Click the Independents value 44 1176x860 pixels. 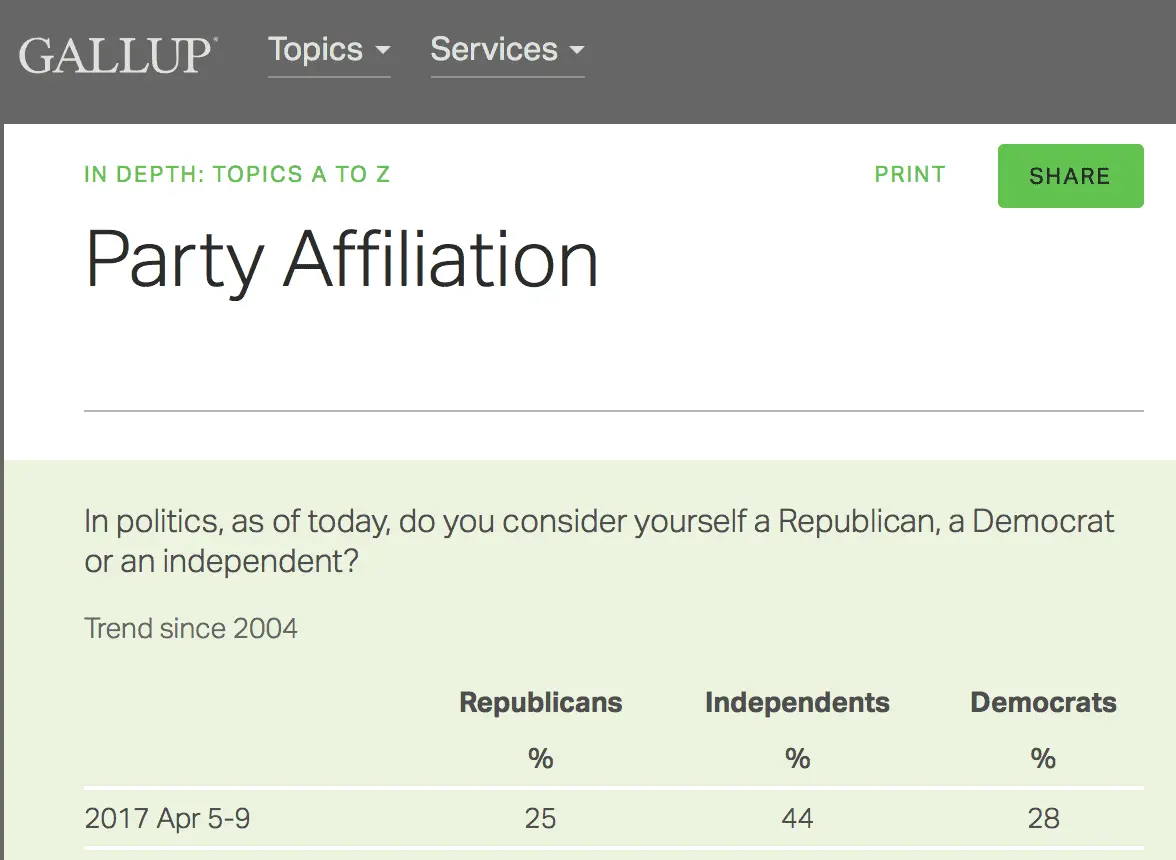(797, 819)
